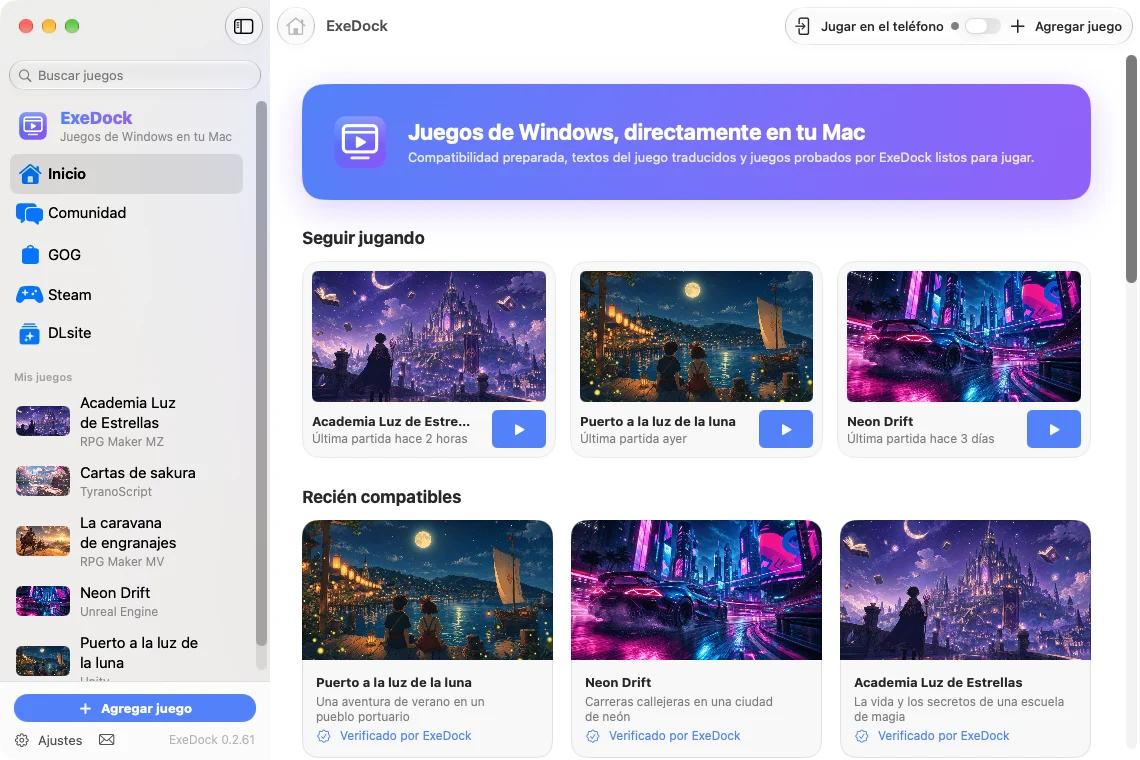Select Neon Drift in Mis juegos list
This screenshot has height=760, width=1140.
tap(127, 601)
